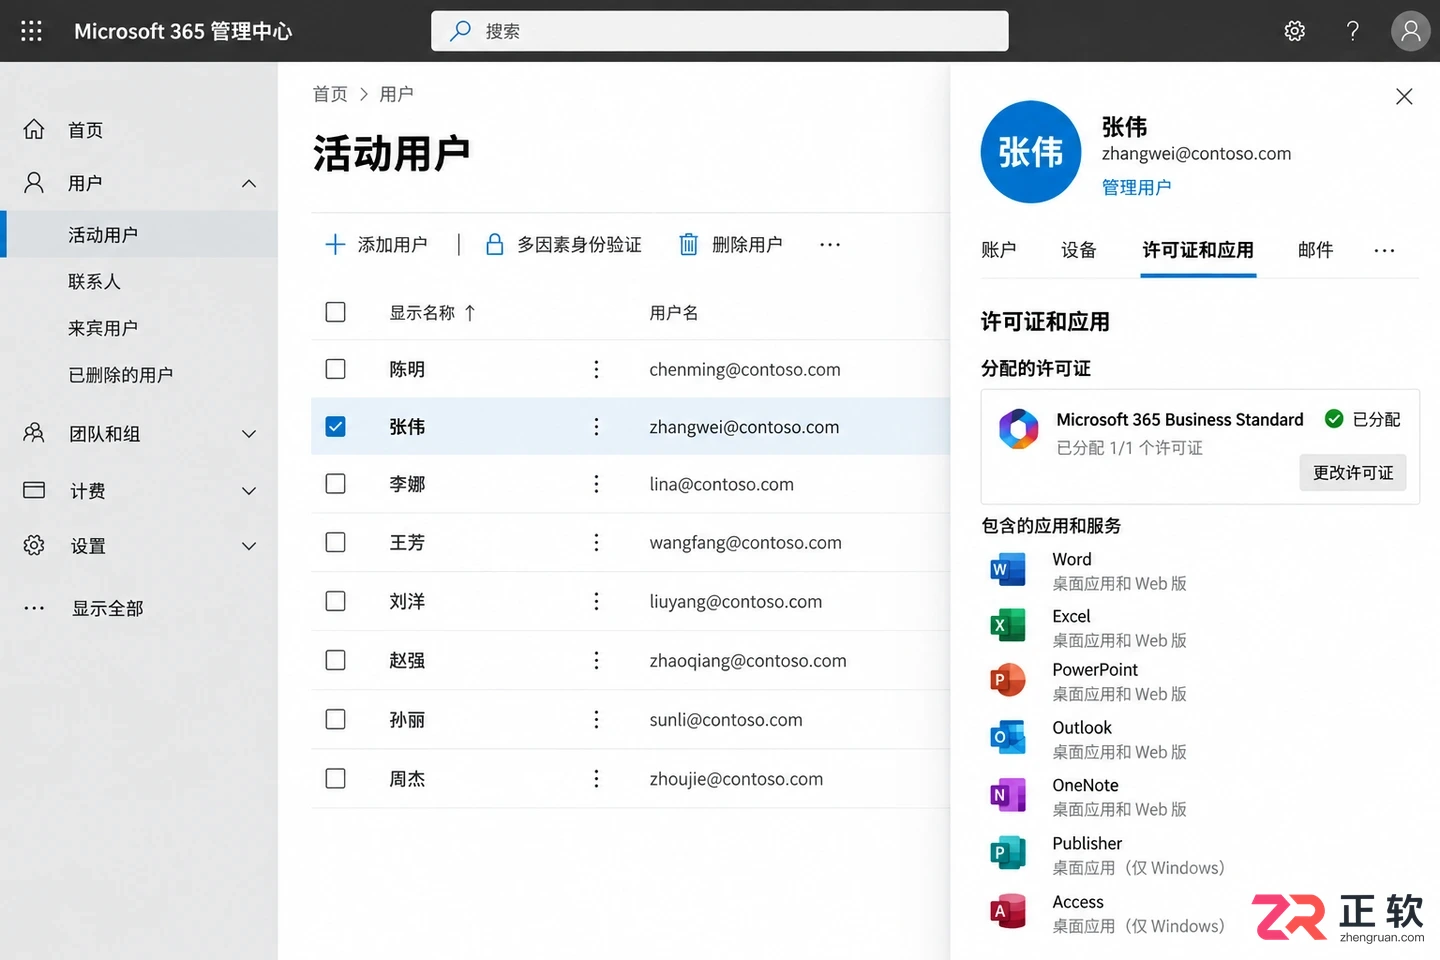Select the 许可证和应用 tab

pos(1198,250)
